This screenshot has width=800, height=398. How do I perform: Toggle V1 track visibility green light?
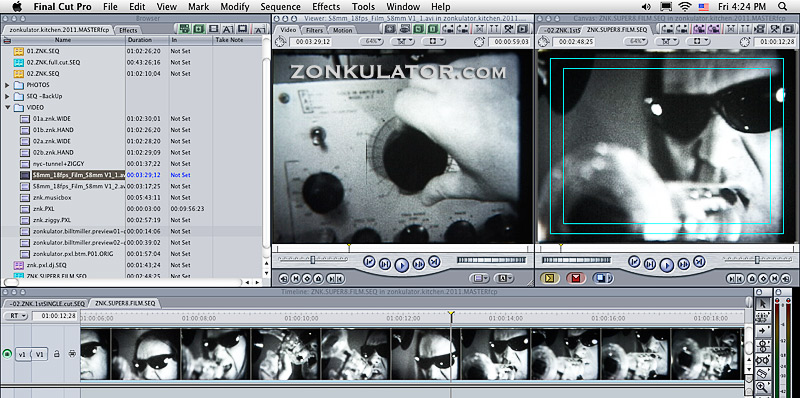pyautogui.click(x=7, y=354)
